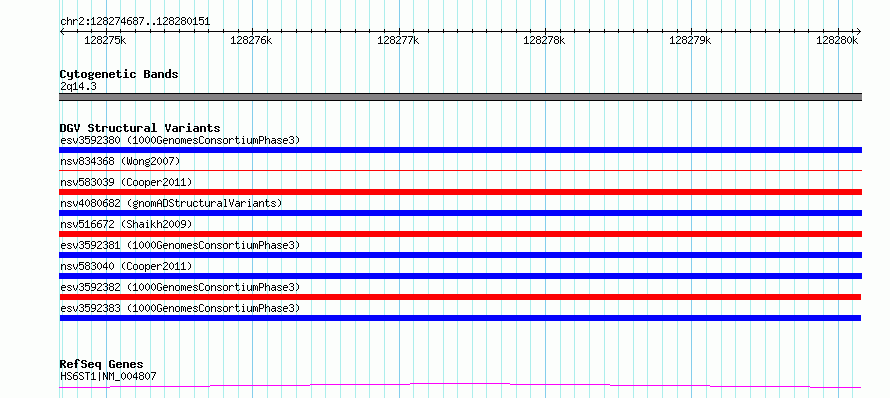This screenshot has width=890, height=398.
Task: Select the esv3592381 blue variant bar
Action: click(x=460, y=255)
